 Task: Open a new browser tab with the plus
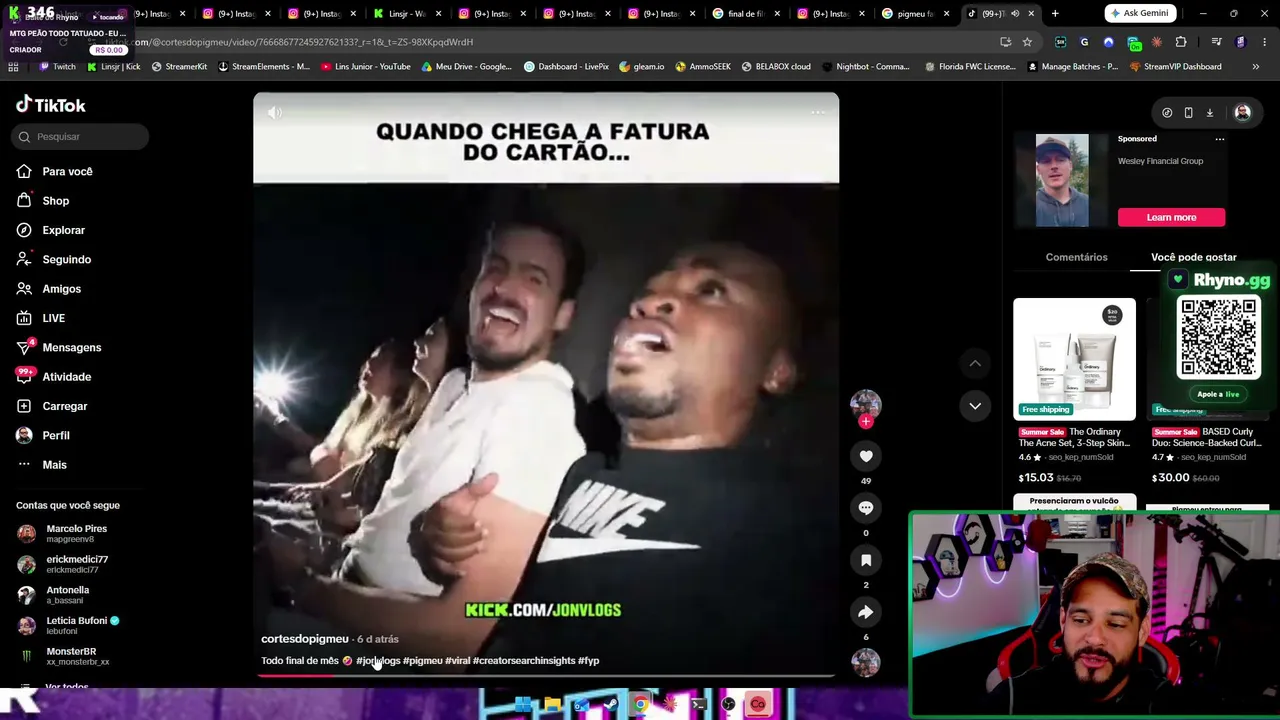point(1055,14)
